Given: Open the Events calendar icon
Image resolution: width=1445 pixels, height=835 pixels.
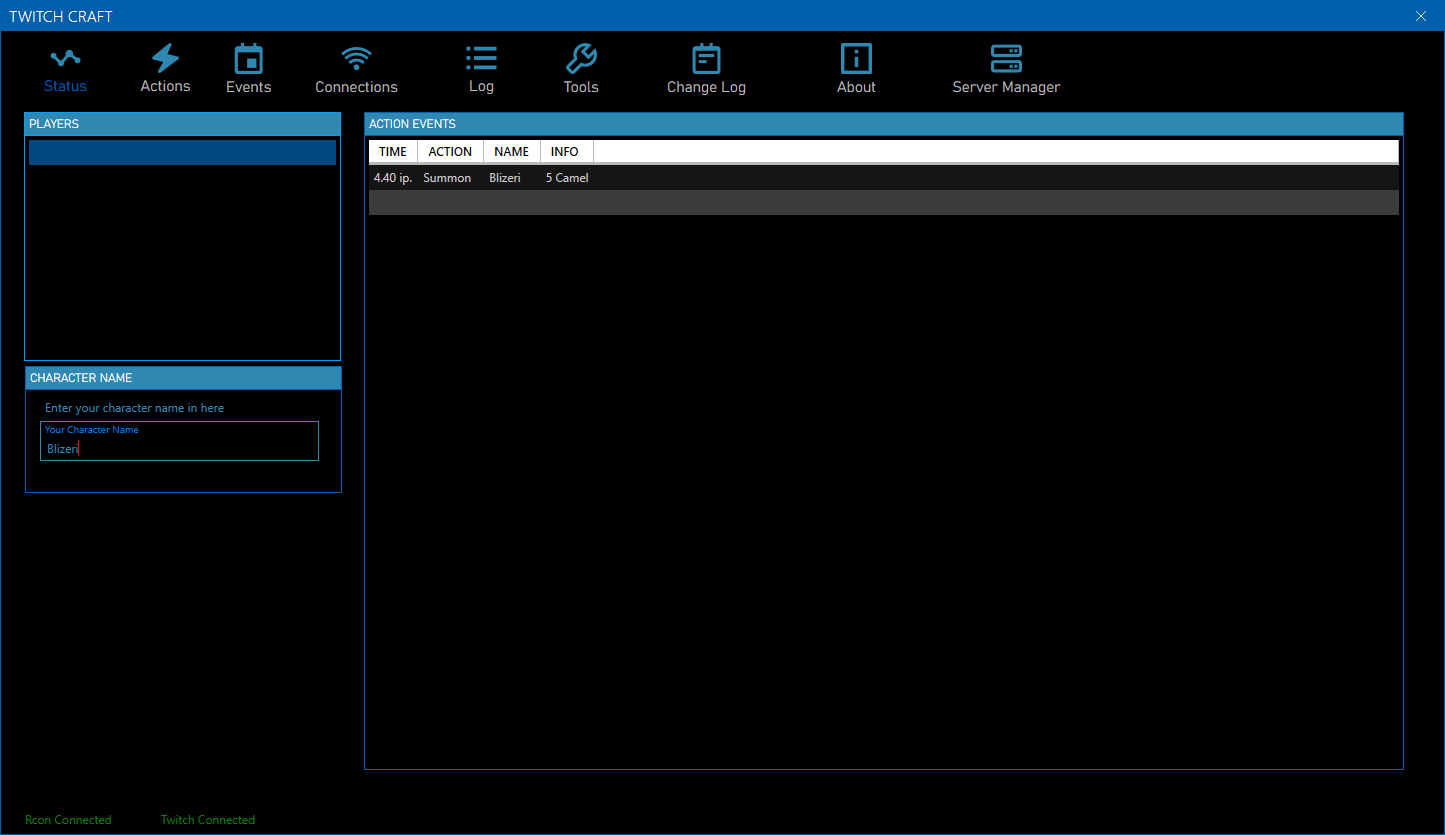Looking at the screenshot, I should pos(248,59).
